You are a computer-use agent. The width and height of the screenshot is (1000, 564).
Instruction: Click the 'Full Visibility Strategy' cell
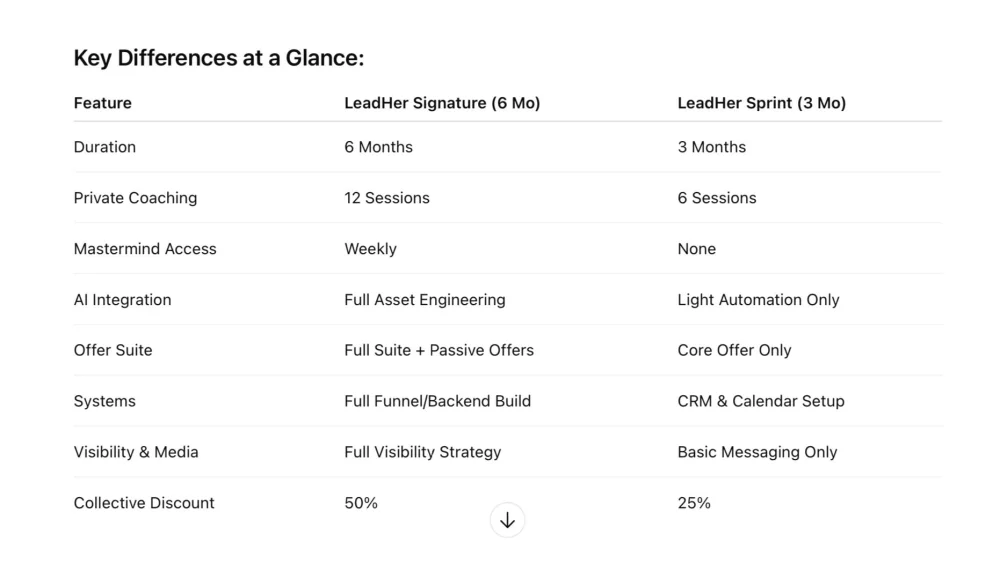point(423,452)
